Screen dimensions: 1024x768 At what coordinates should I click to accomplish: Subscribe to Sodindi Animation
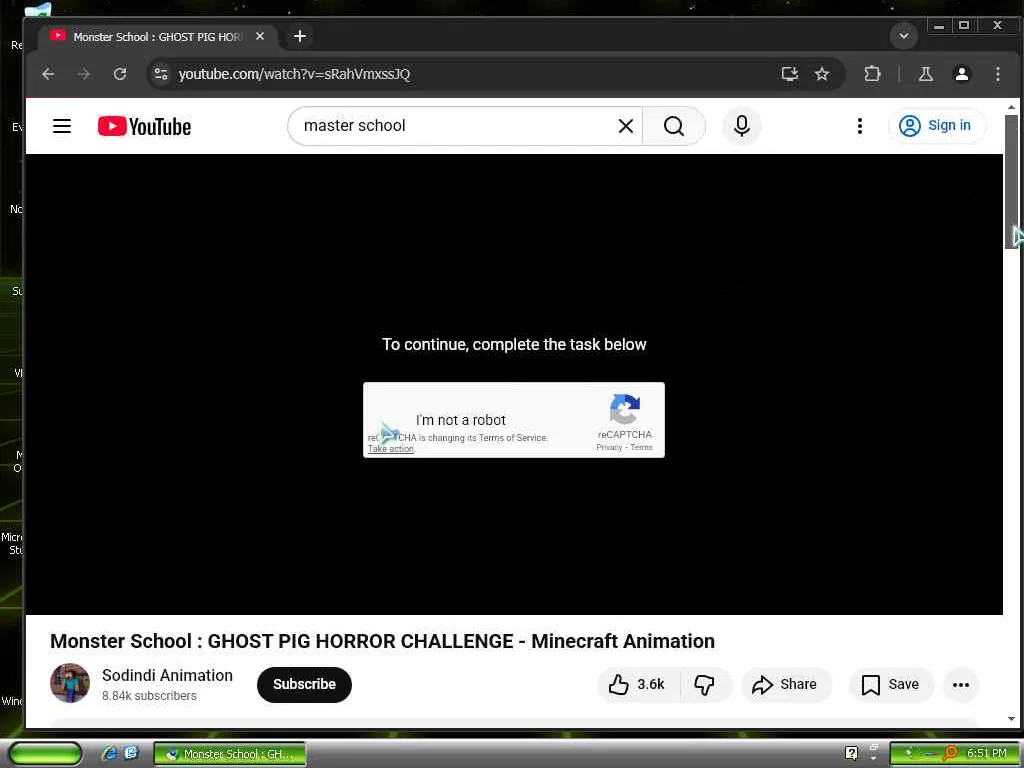coord(304,684)
